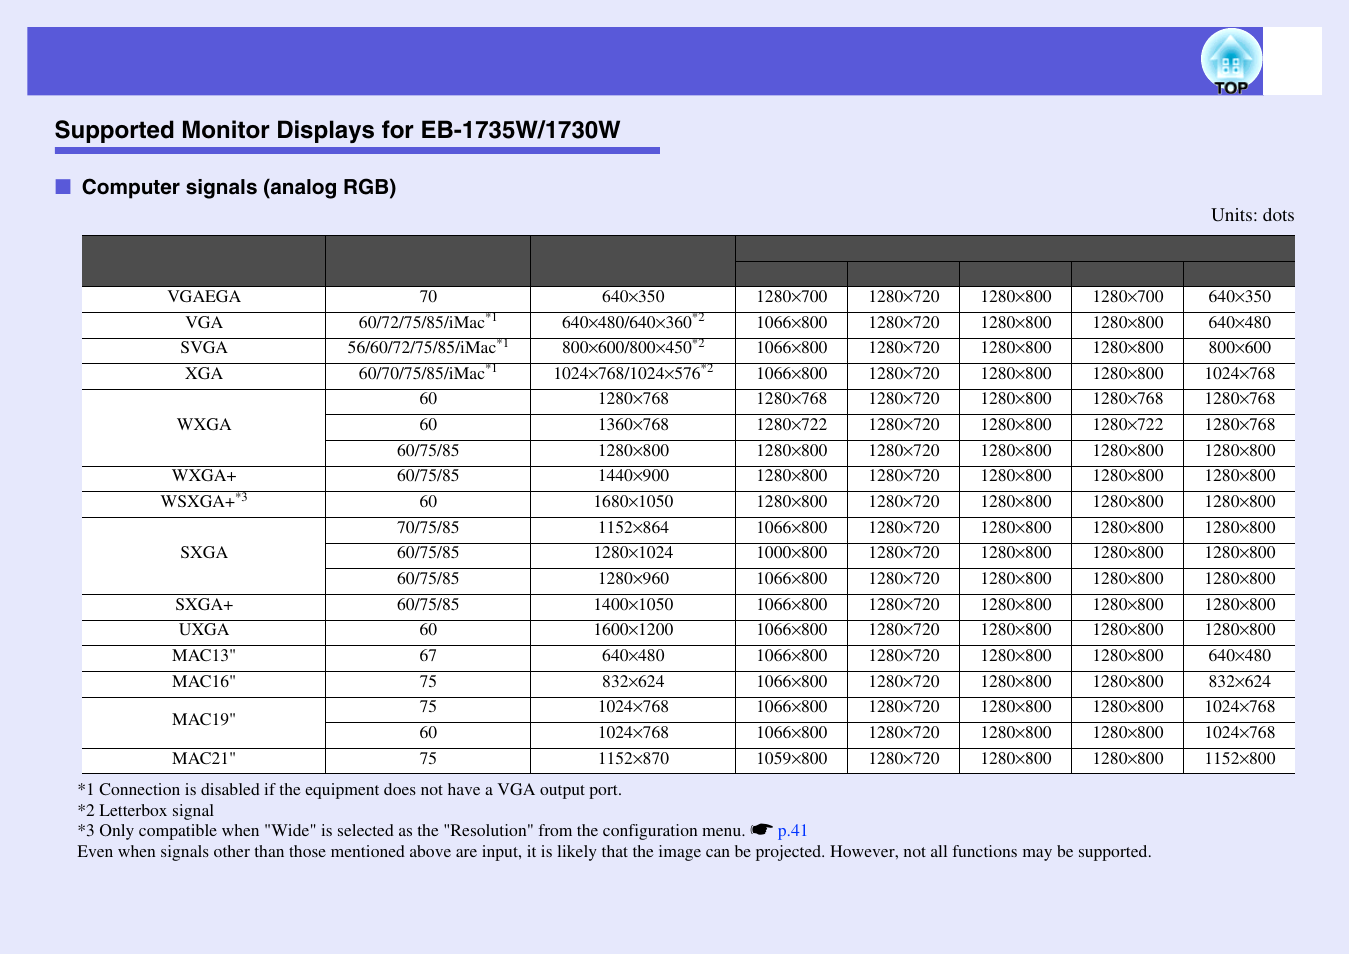The width and height of the screenshot is (1350, 954).
Task: Click the '70/75/85' refresh rate cell
Action: coord(428,528)
